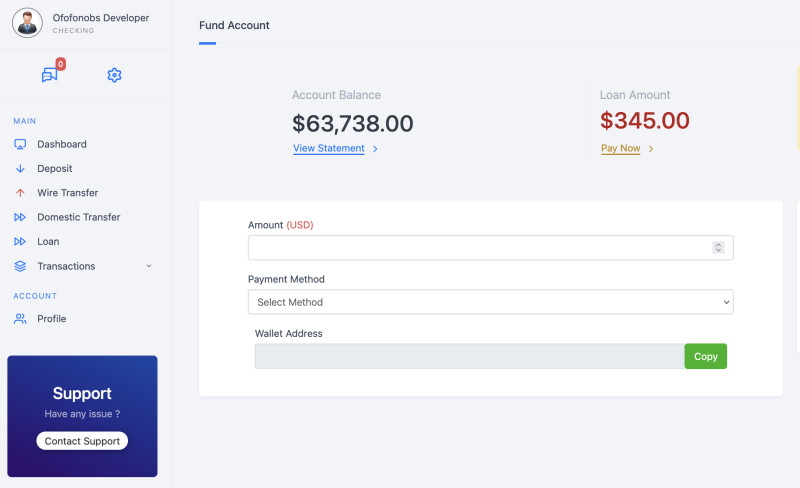Open Wire Transfer from the sidebar
Viewport: 800px width, 488px height.
(x=67, y=193)
